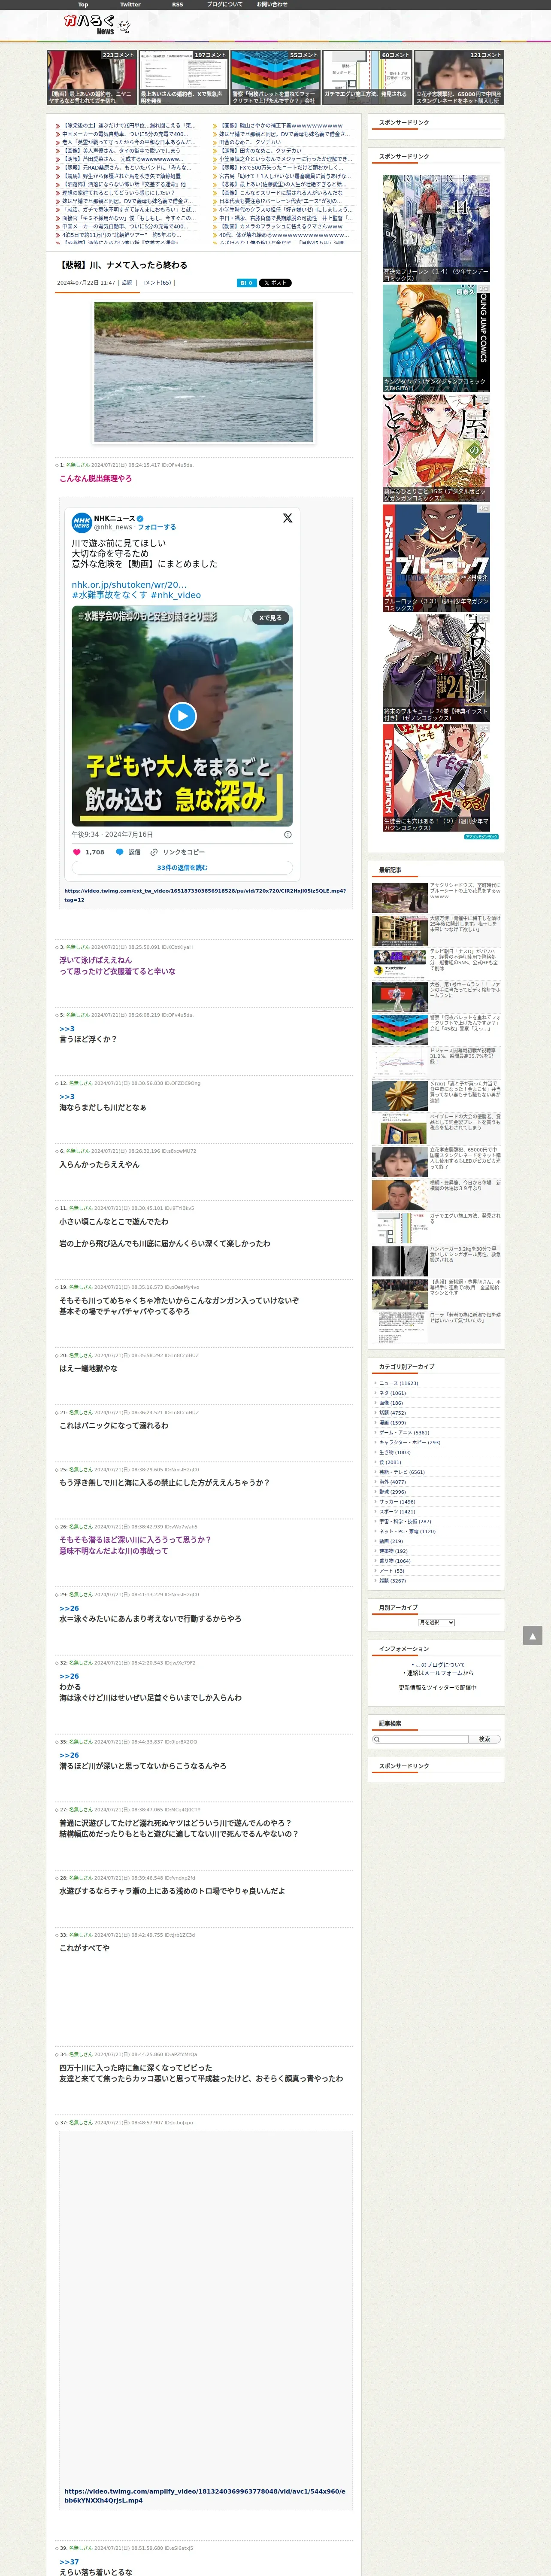Reply to the tweet via 返信 bubble
This screenshot has width=551, height=2576.
click(x=127, y=852)
